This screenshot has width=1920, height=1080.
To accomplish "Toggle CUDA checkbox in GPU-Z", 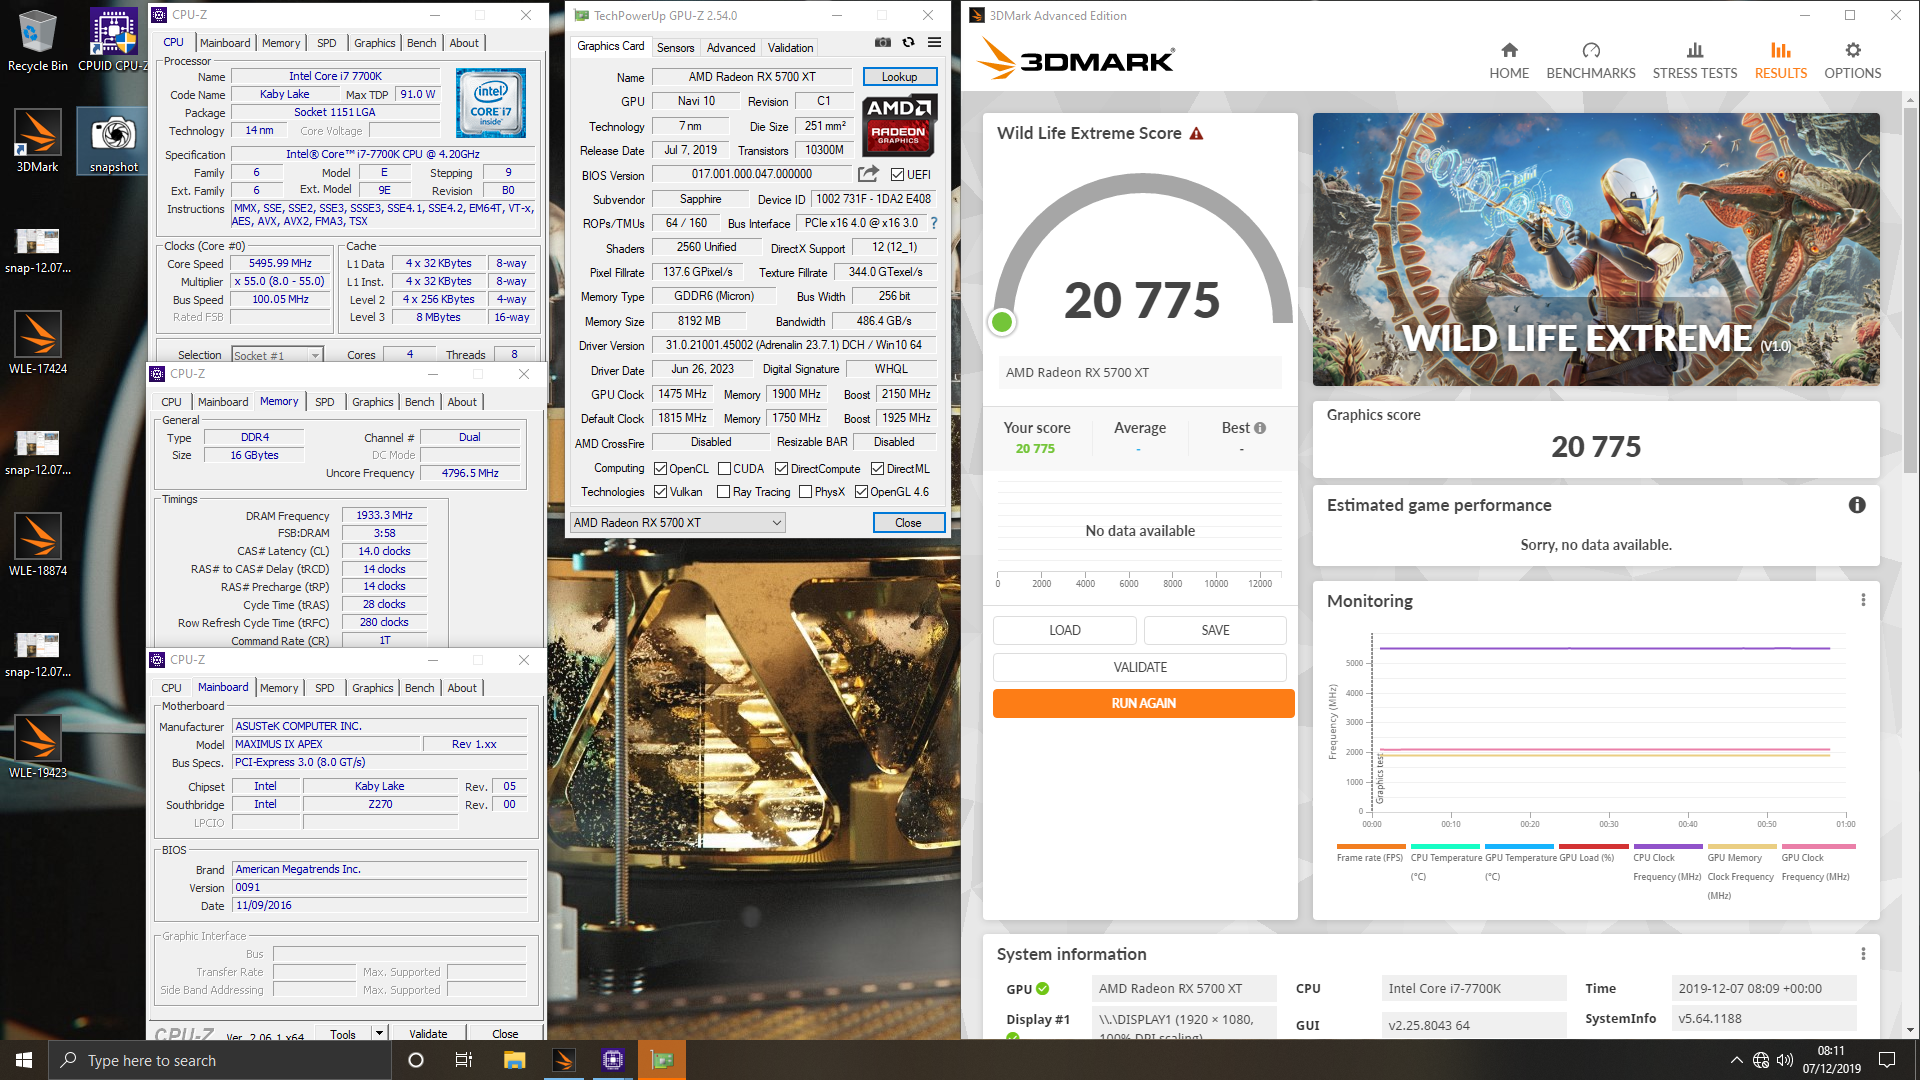I will coord(724,469).
